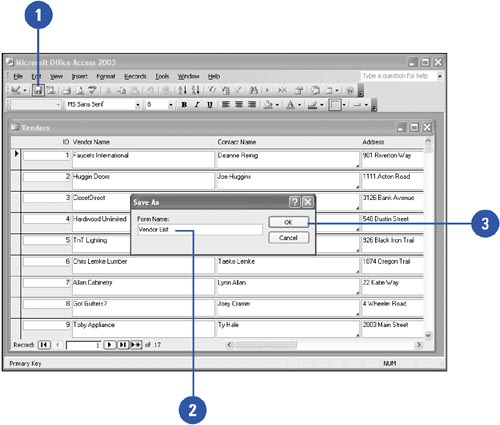
Task: Expand the Fill/Back Color dropdown arrow
Action: coord(277,105)
